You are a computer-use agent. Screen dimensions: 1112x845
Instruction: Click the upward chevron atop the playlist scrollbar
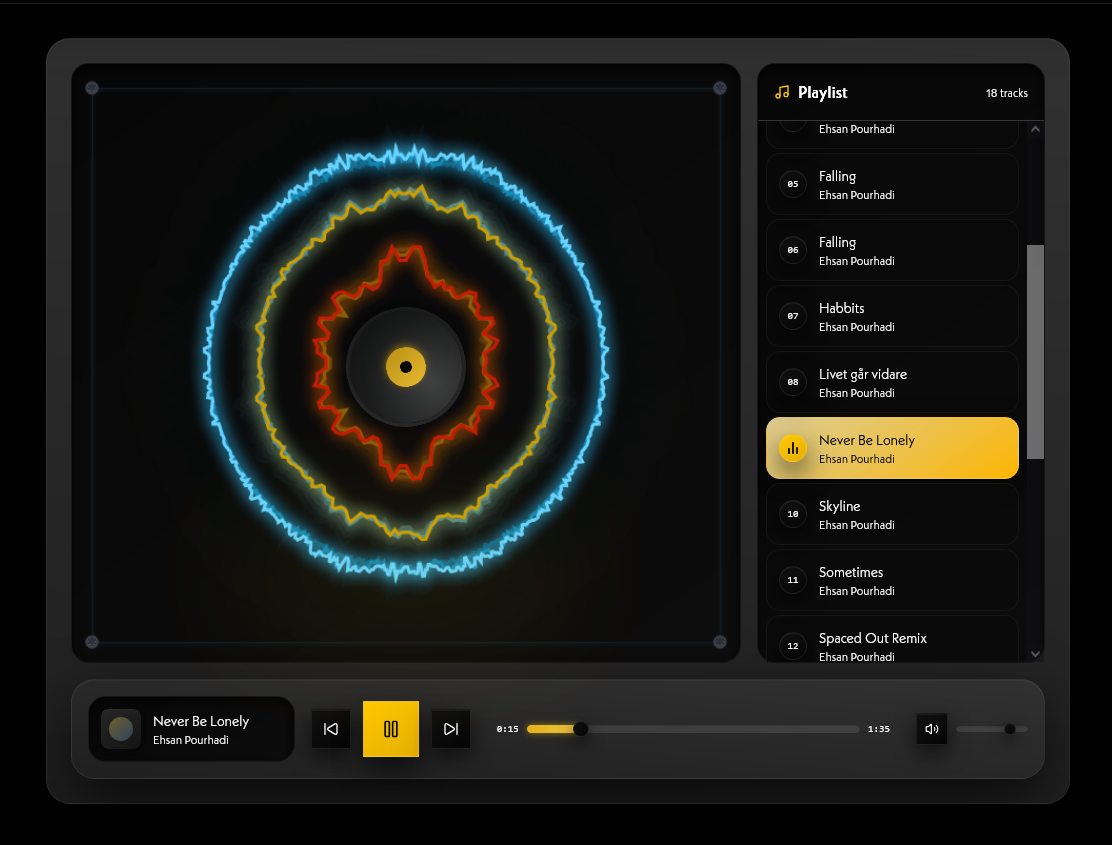(x=1036, y=128)
